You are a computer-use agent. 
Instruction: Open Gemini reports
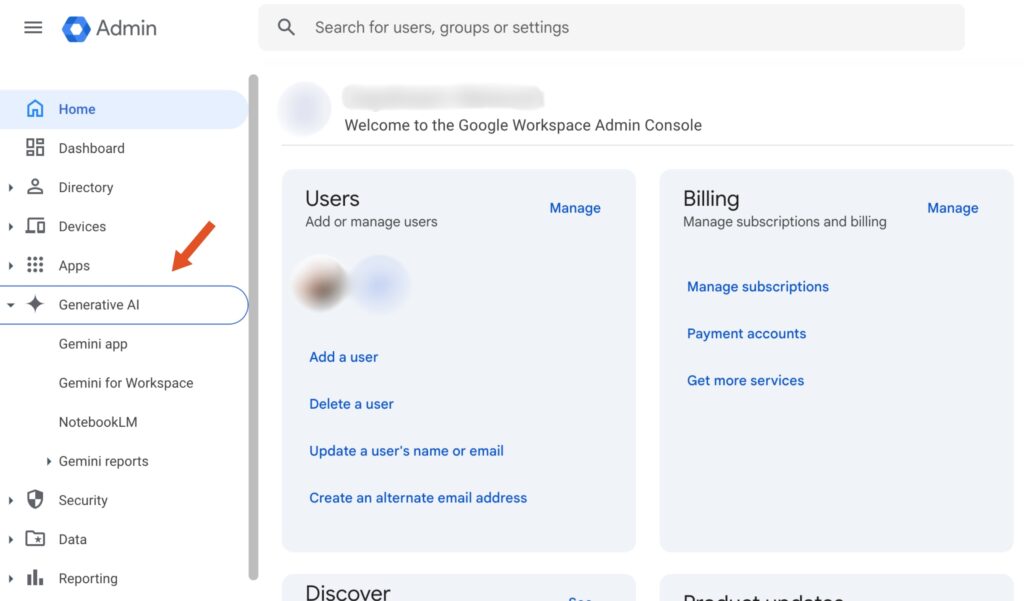coord(103,461)
